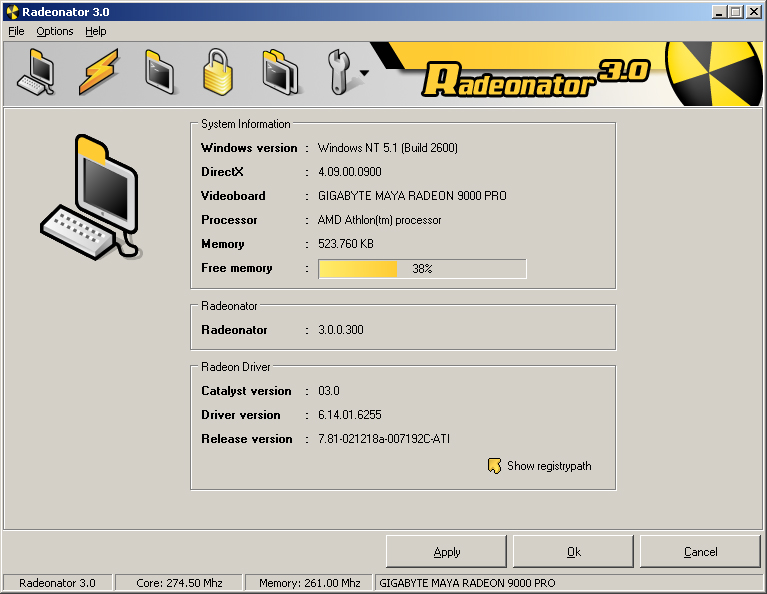This screenshot has height=594, width=767.
Task: Click the Driver version 6.14.01.6255
Action: pyautogui.click(x=350, y=415)
